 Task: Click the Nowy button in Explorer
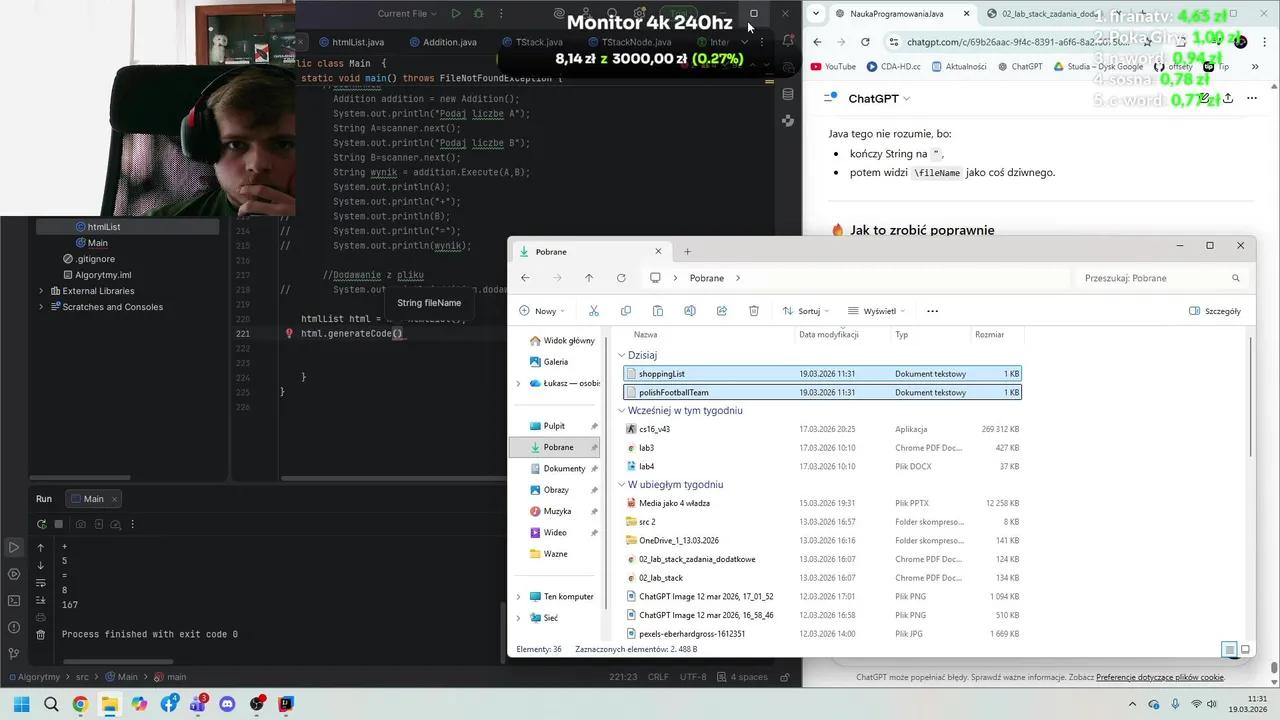542,311
